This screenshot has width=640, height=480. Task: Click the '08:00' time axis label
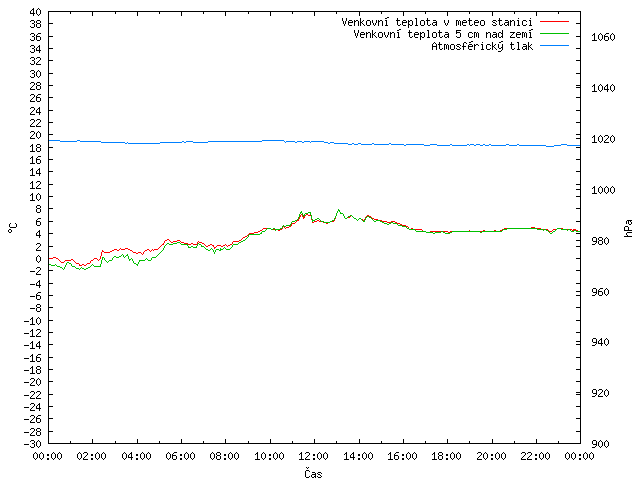[x=225, y=456]
